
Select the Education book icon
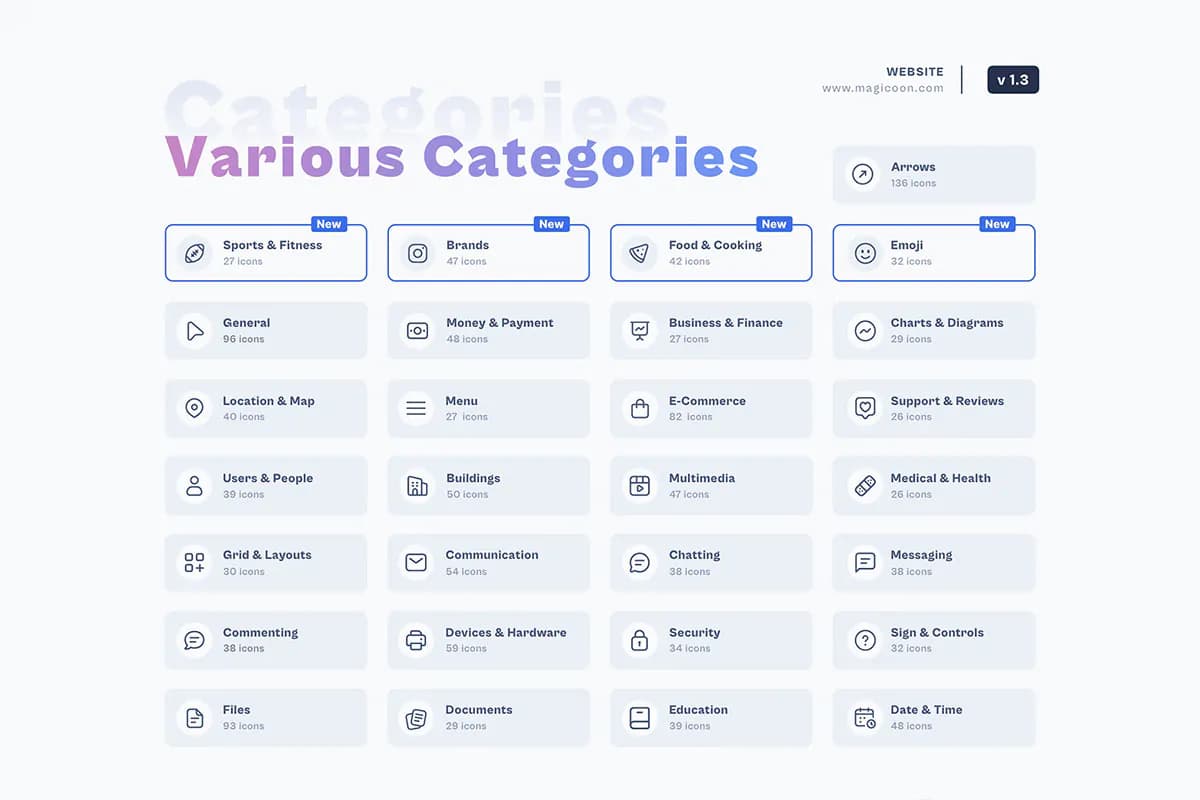(640, 718)
